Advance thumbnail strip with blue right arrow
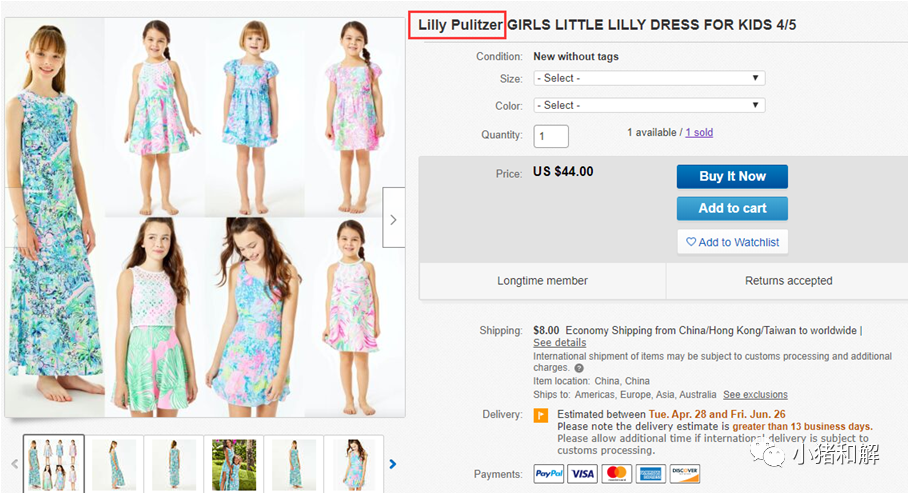The height and width of the screenshot is (494, 909). [x=392, y=464]
